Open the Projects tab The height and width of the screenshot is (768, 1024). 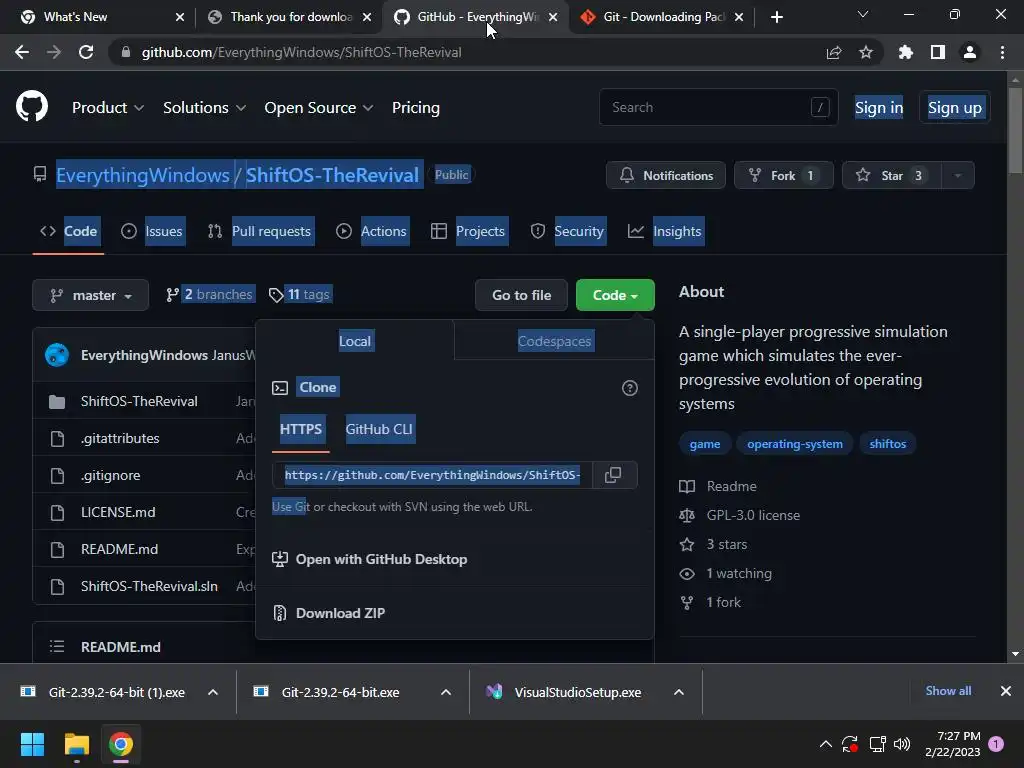(x=468, y=231)
